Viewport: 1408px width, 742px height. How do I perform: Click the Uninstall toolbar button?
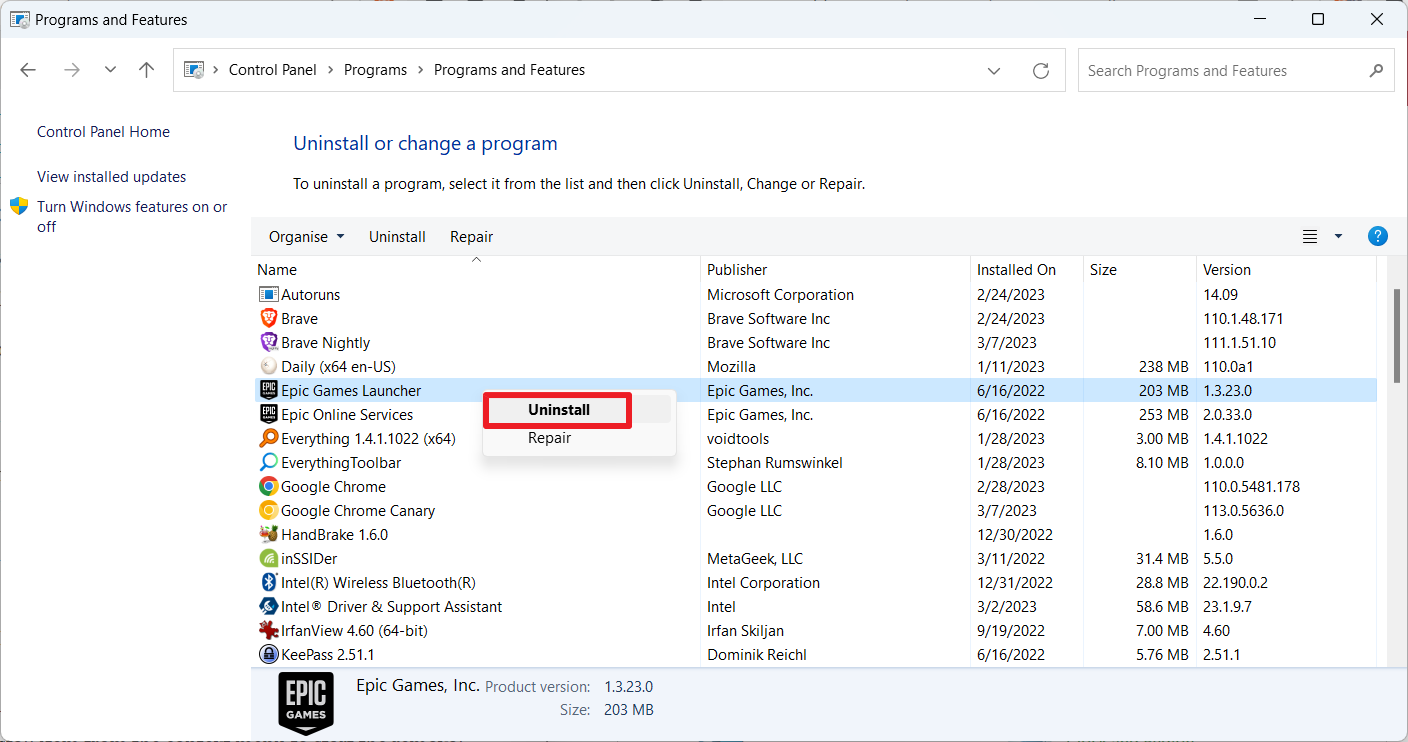pyautogui.click(x=397, y=237)
